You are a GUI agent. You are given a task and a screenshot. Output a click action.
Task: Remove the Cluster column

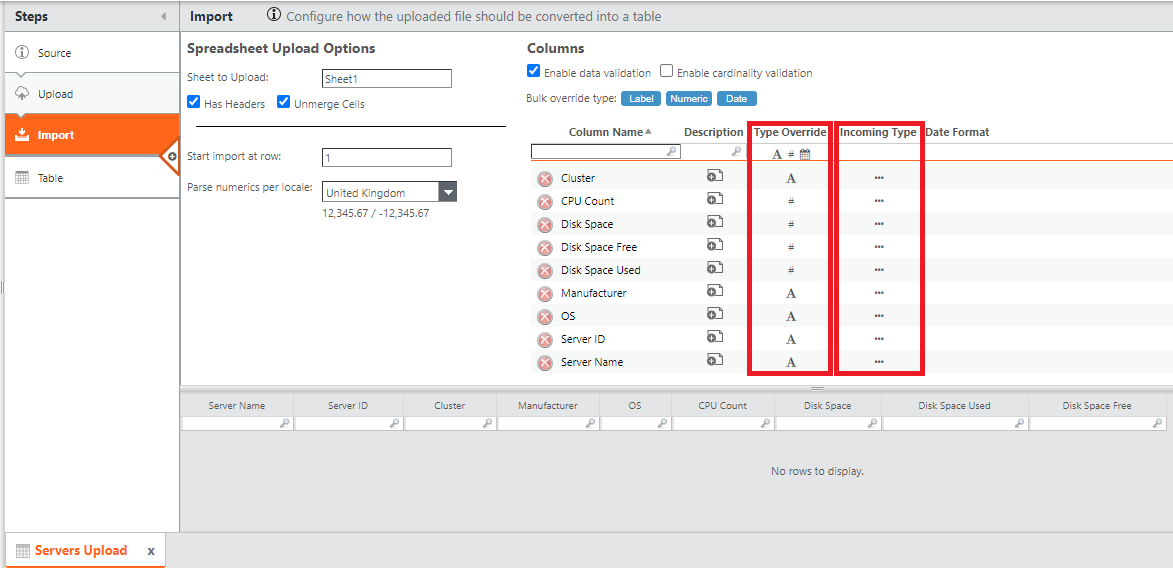click(545, 179)
